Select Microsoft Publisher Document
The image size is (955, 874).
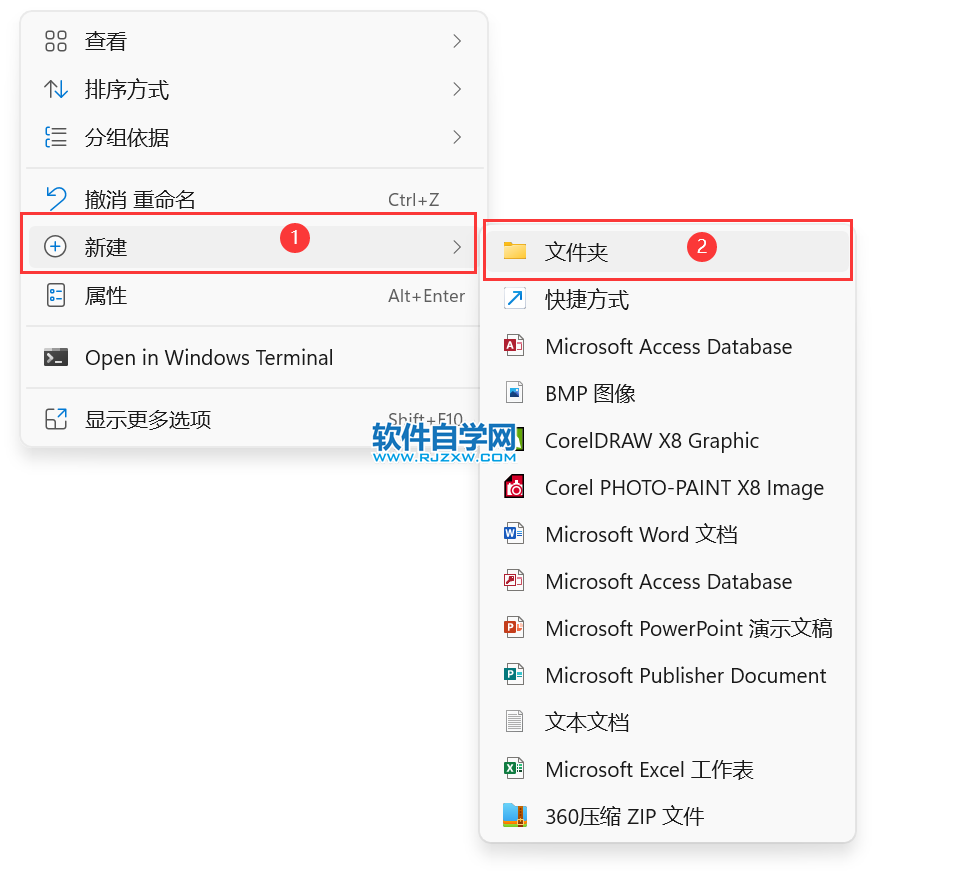coord(668,675)
